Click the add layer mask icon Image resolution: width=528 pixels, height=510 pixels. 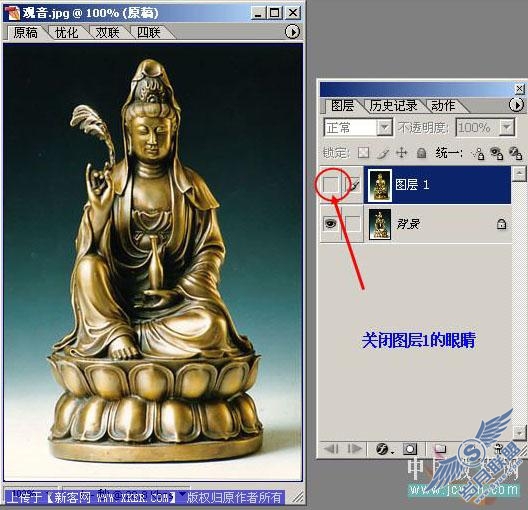tap(410, 449)
